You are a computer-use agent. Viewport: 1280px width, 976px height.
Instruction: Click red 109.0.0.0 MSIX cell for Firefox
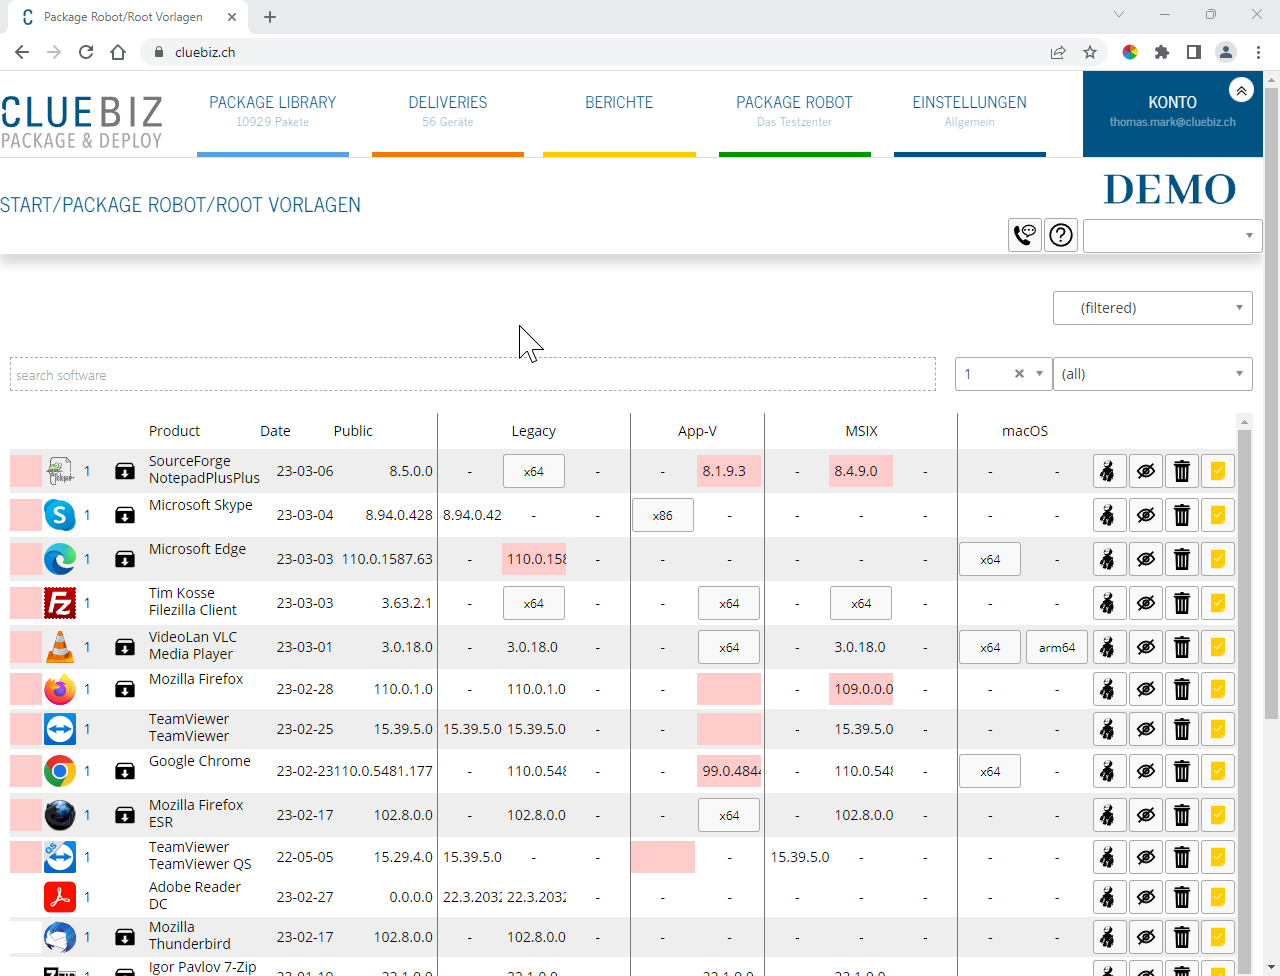tap(861, 689)
